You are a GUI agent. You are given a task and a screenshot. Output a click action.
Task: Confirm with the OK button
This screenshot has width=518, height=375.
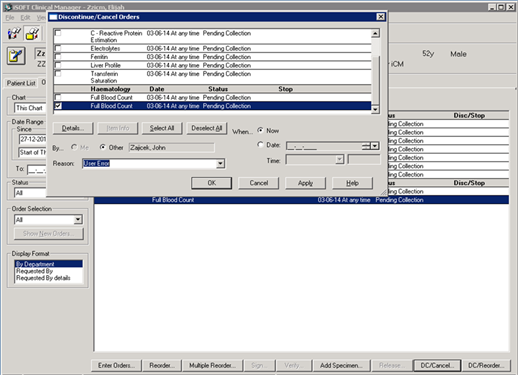(212, 183)
